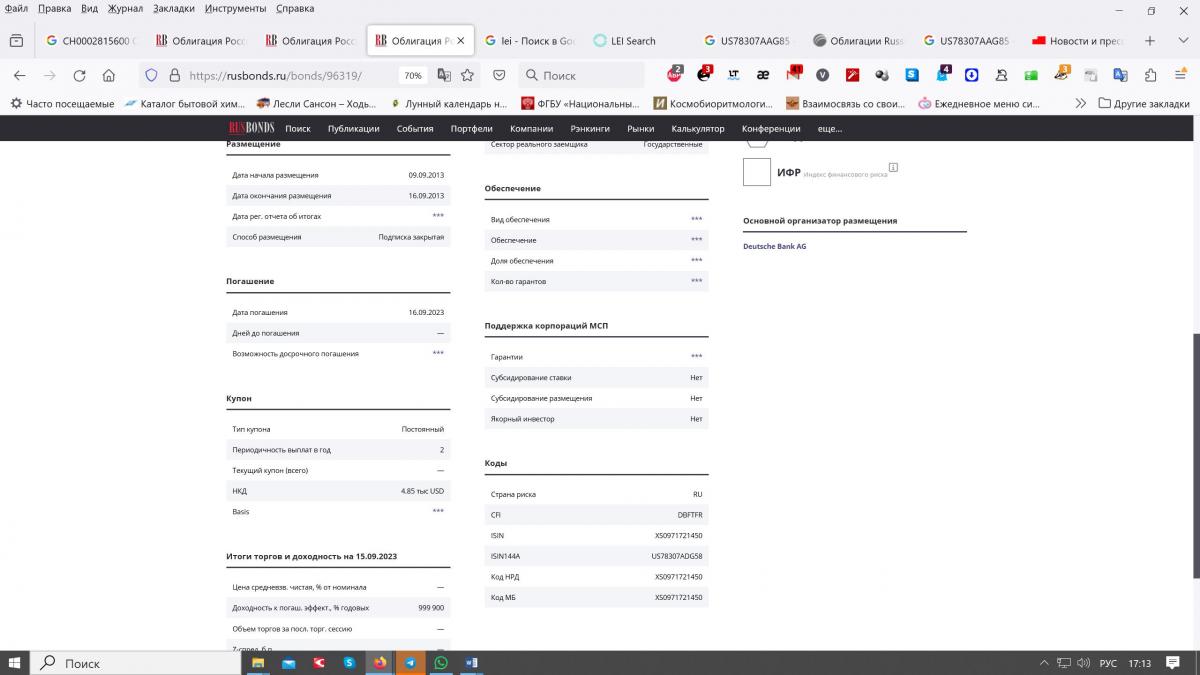1200x675 pixels.
Task: Select the ISIN144A value US78307ADG58
Action: pos(676,556)
